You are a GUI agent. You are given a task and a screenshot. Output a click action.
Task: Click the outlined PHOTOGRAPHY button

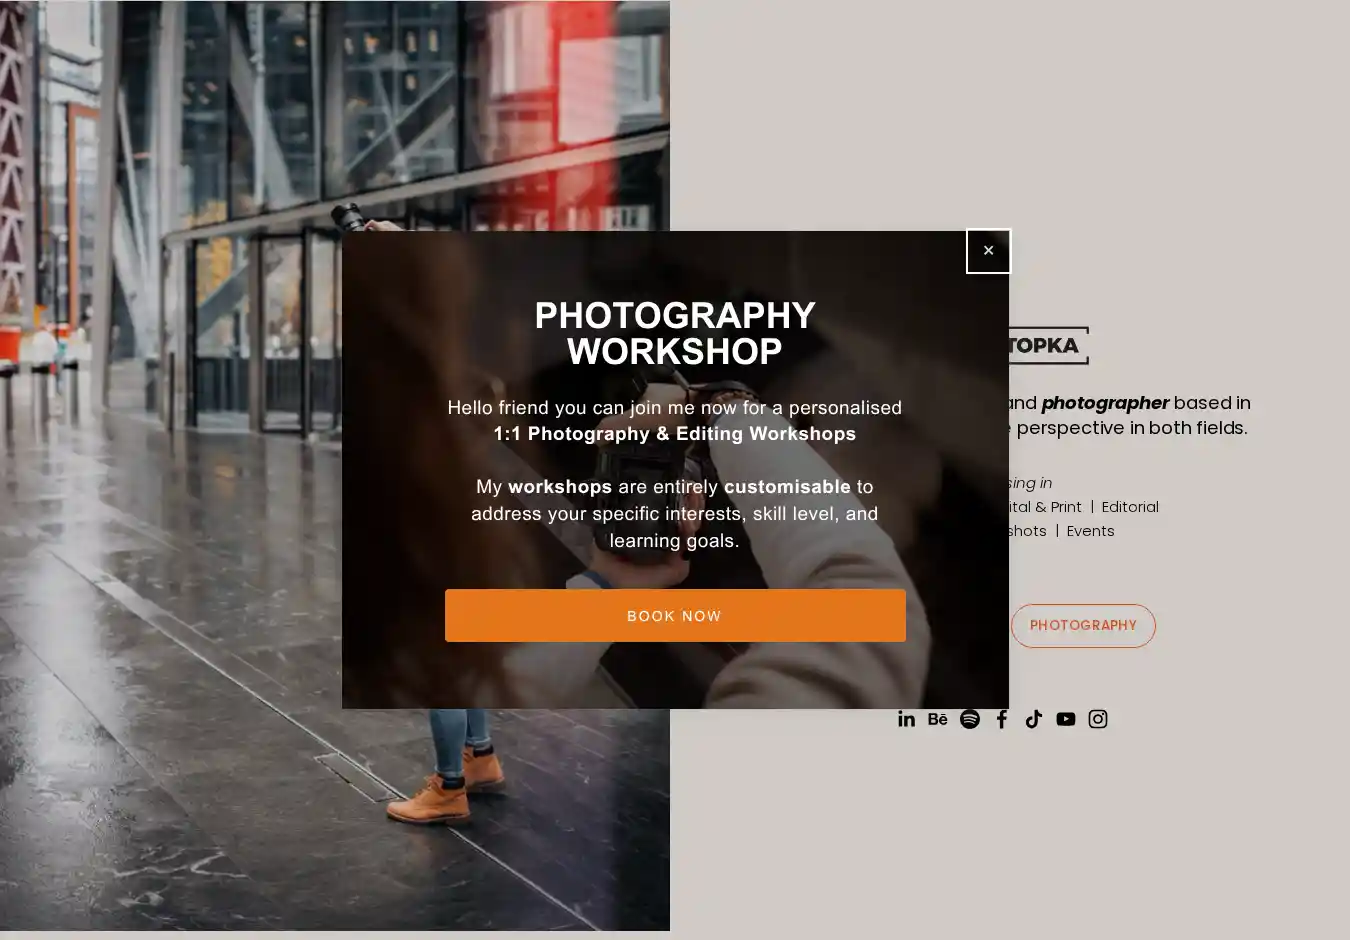click(x=1082, y=626)
